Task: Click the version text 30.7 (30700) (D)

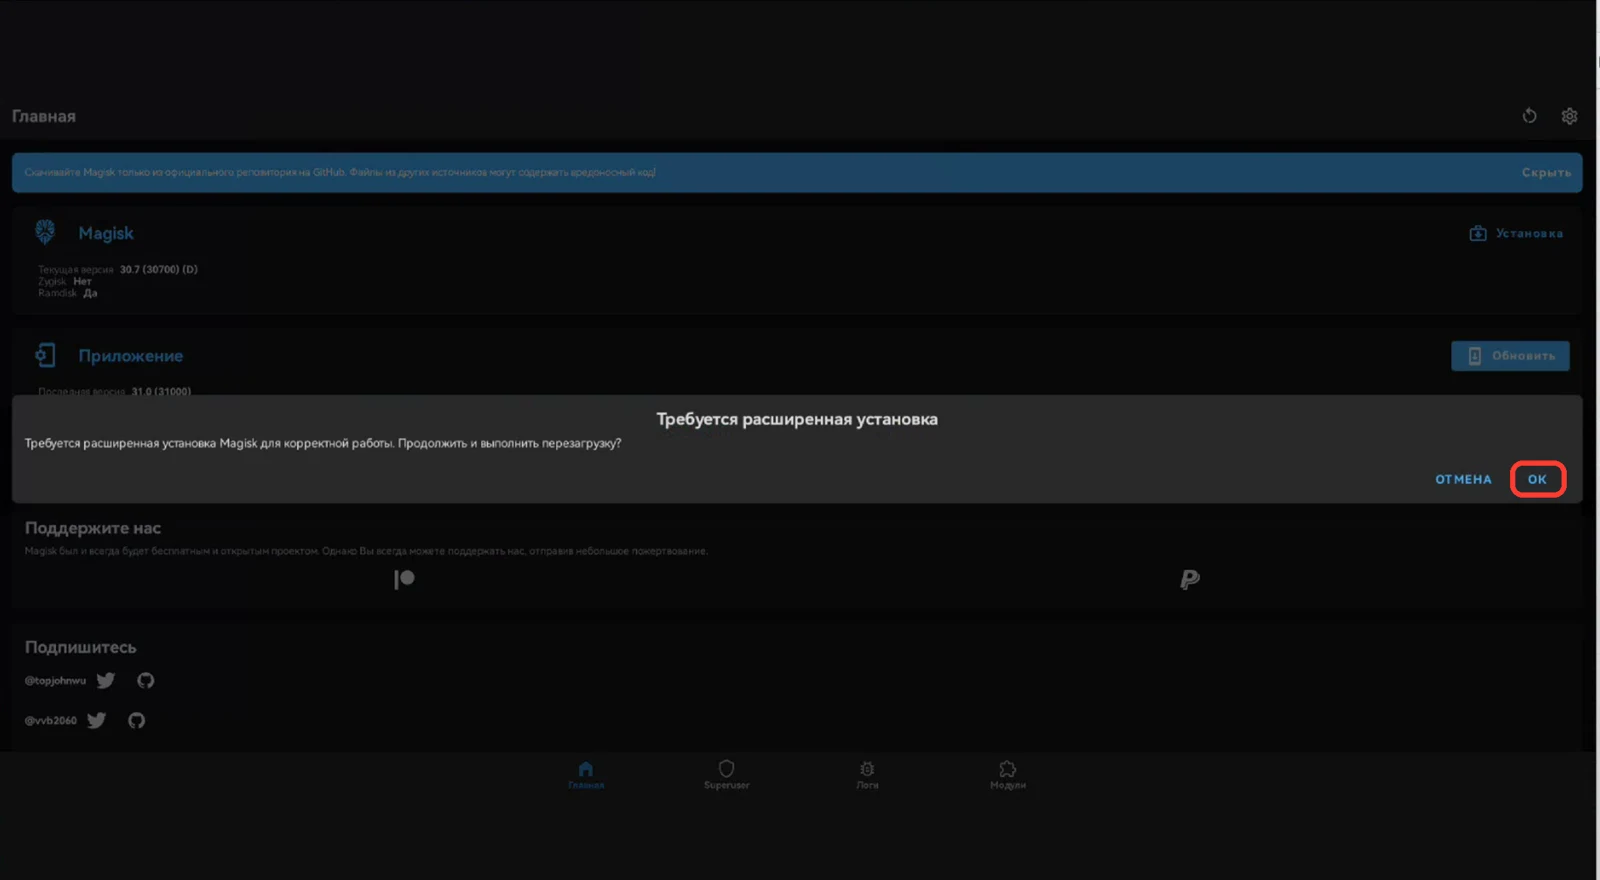Action: 159,270
